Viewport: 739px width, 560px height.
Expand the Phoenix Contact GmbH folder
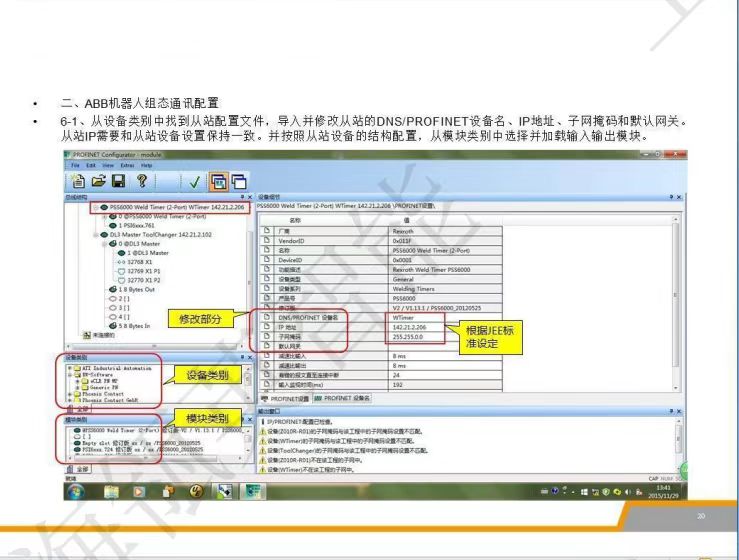tap(70, 400)
